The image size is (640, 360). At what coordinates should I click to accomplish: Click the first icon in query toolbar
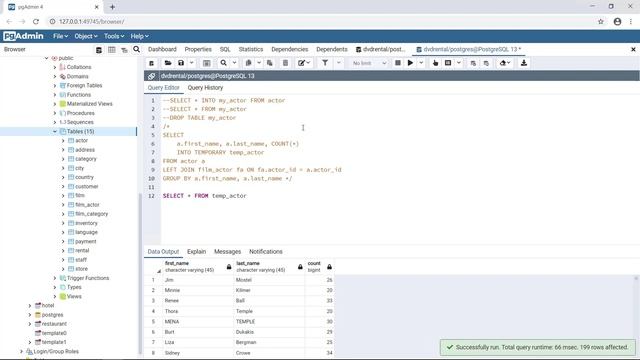coord(151,63)
